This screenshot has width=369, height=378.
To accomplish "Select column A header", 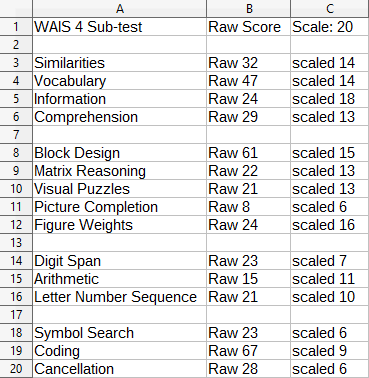I will 119,9.
